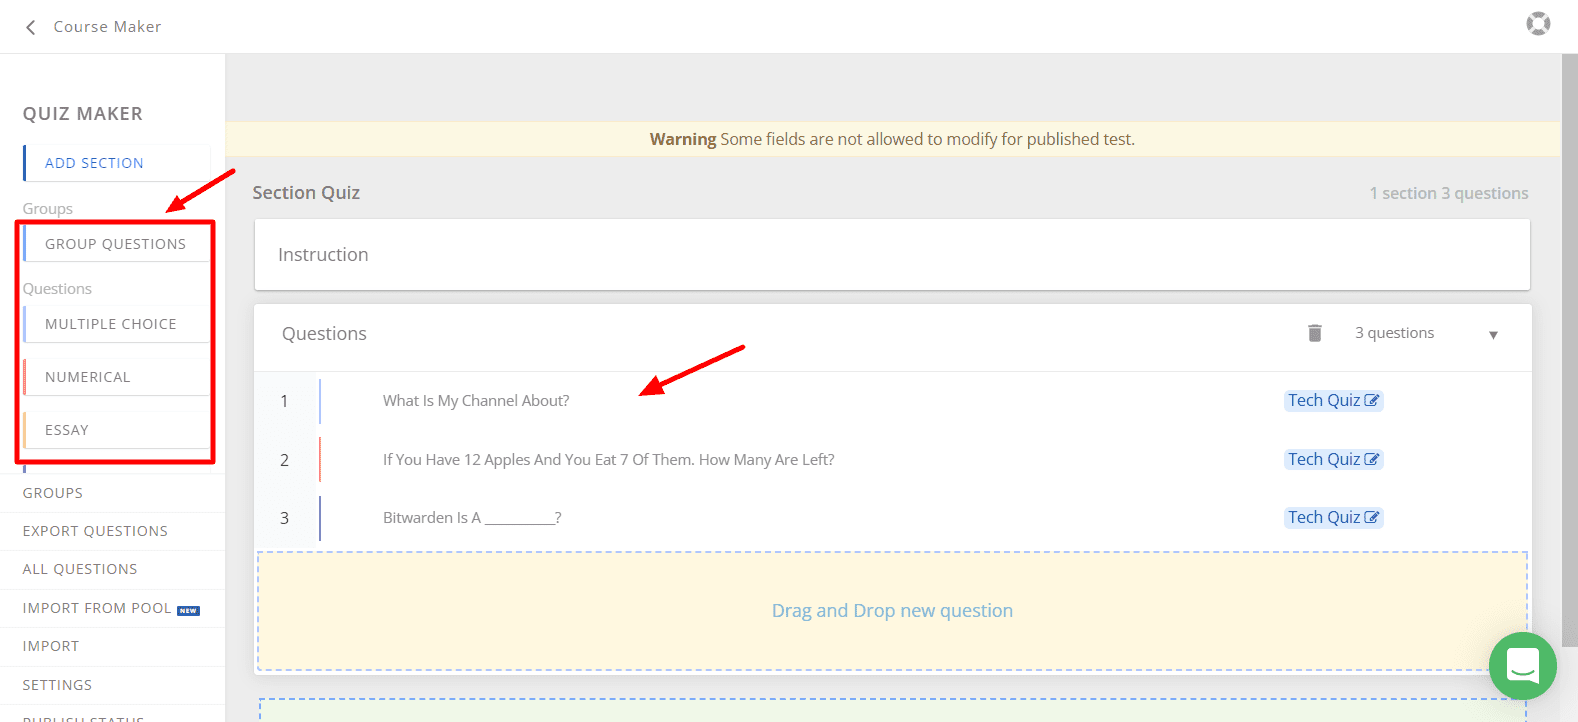Expand the Instruction panel
Image resolution: width=1578 pixels, height=722 pixels.
pos(891,255)
